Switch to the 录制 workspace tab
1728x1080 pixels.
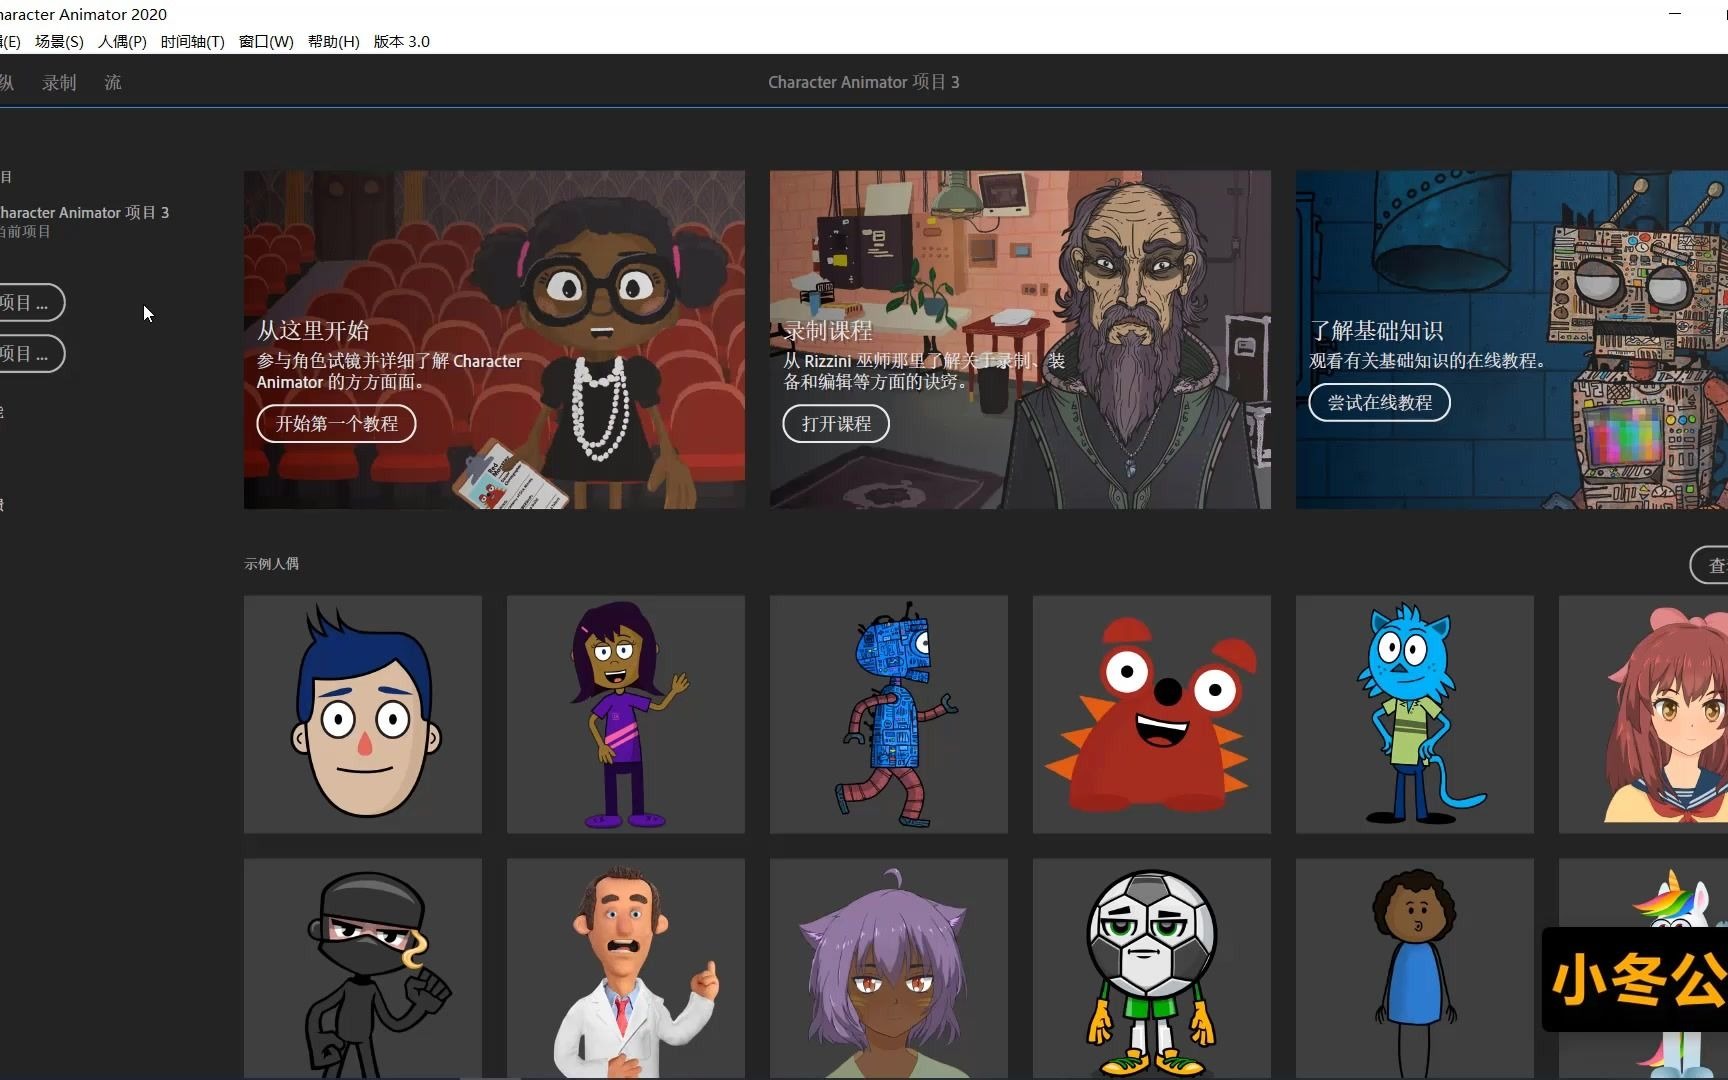pyautogui.click(x=58, y=82)
